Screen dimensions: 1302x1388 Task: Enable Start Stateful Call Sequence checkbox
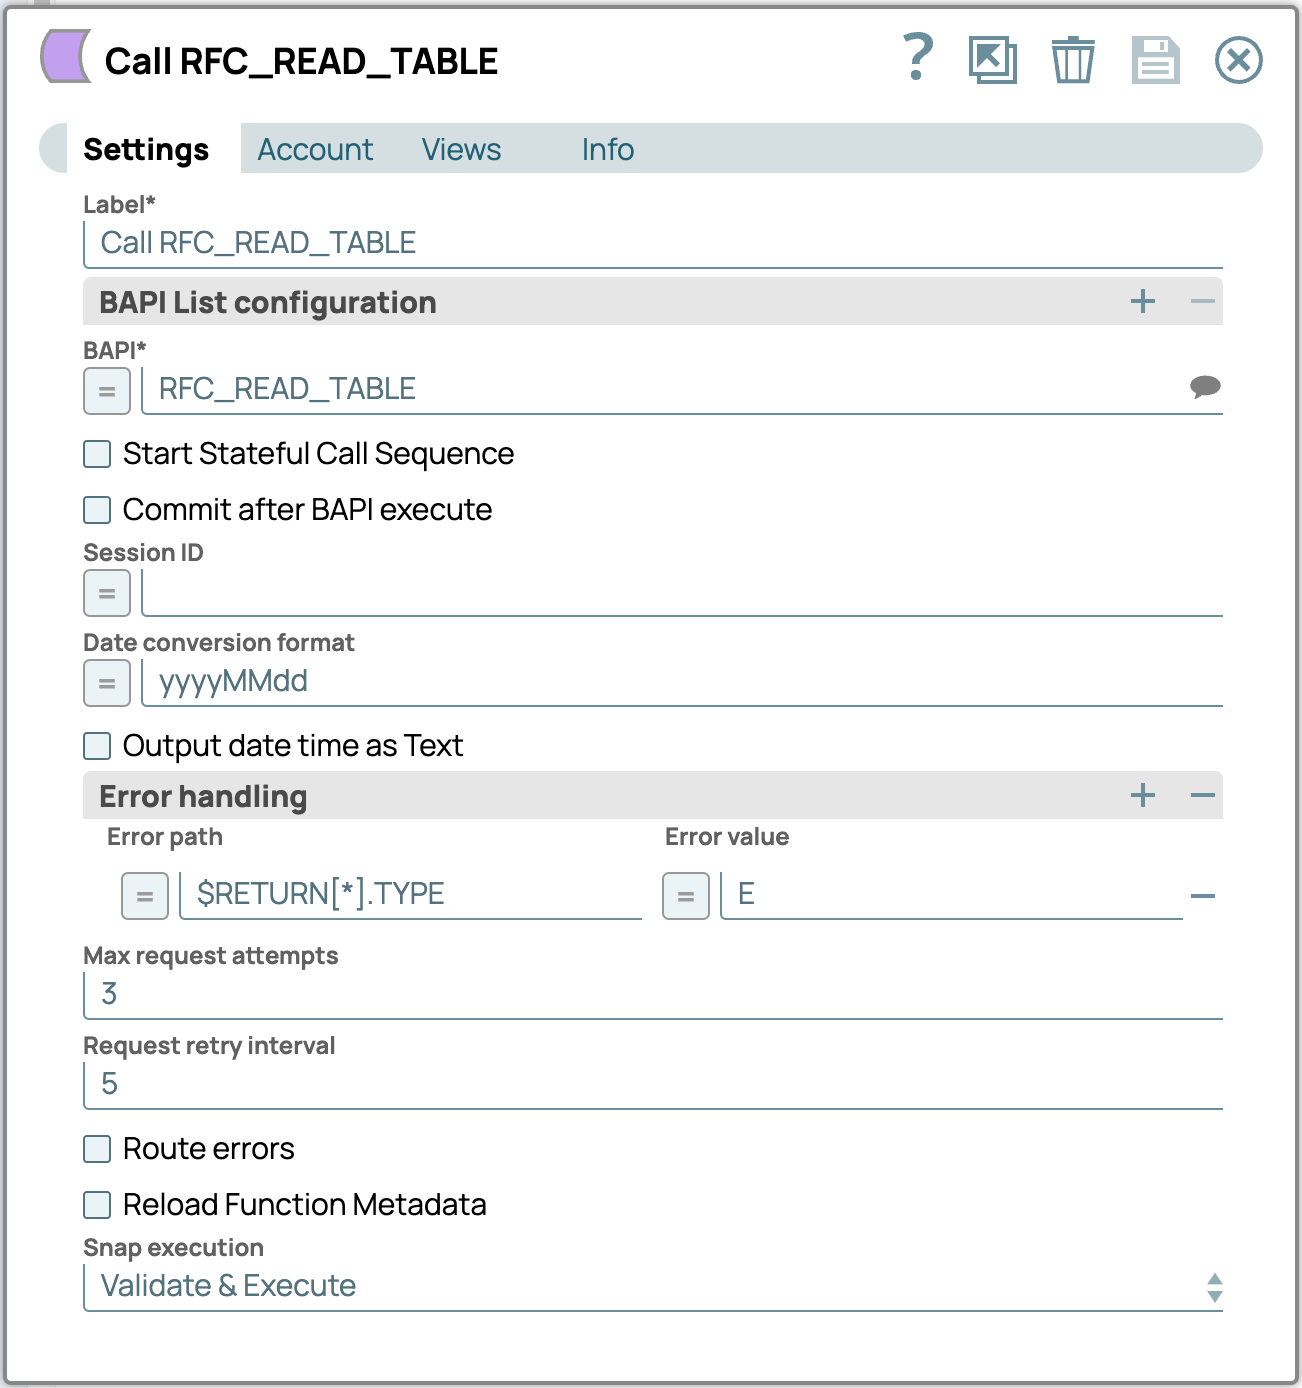(97, 454)
